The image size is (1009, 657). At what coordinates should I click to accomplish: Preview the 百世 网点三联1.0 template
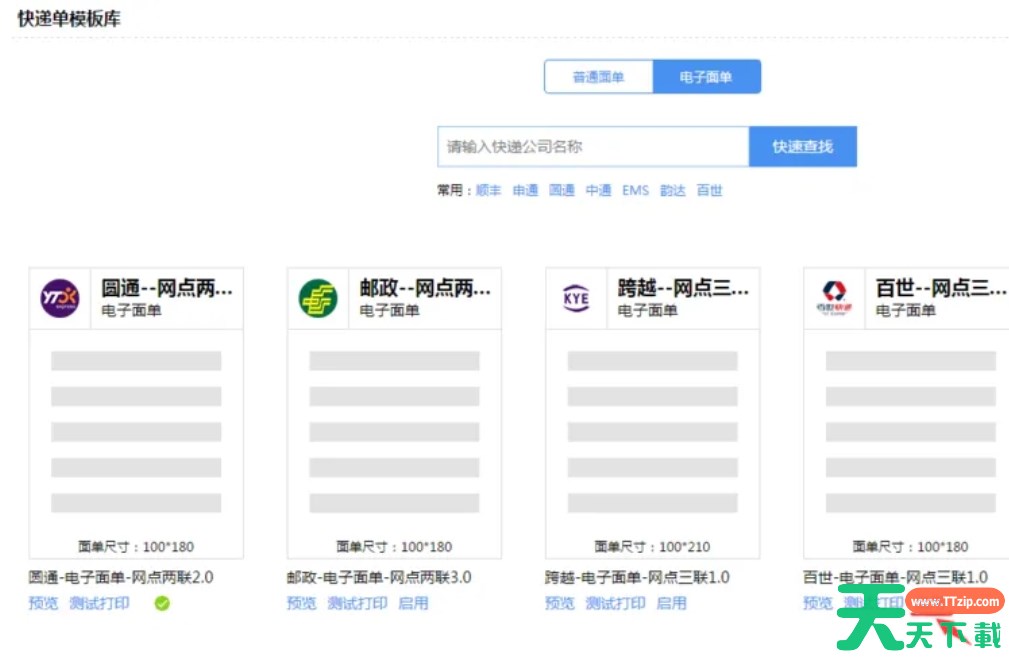pos(818,603)
